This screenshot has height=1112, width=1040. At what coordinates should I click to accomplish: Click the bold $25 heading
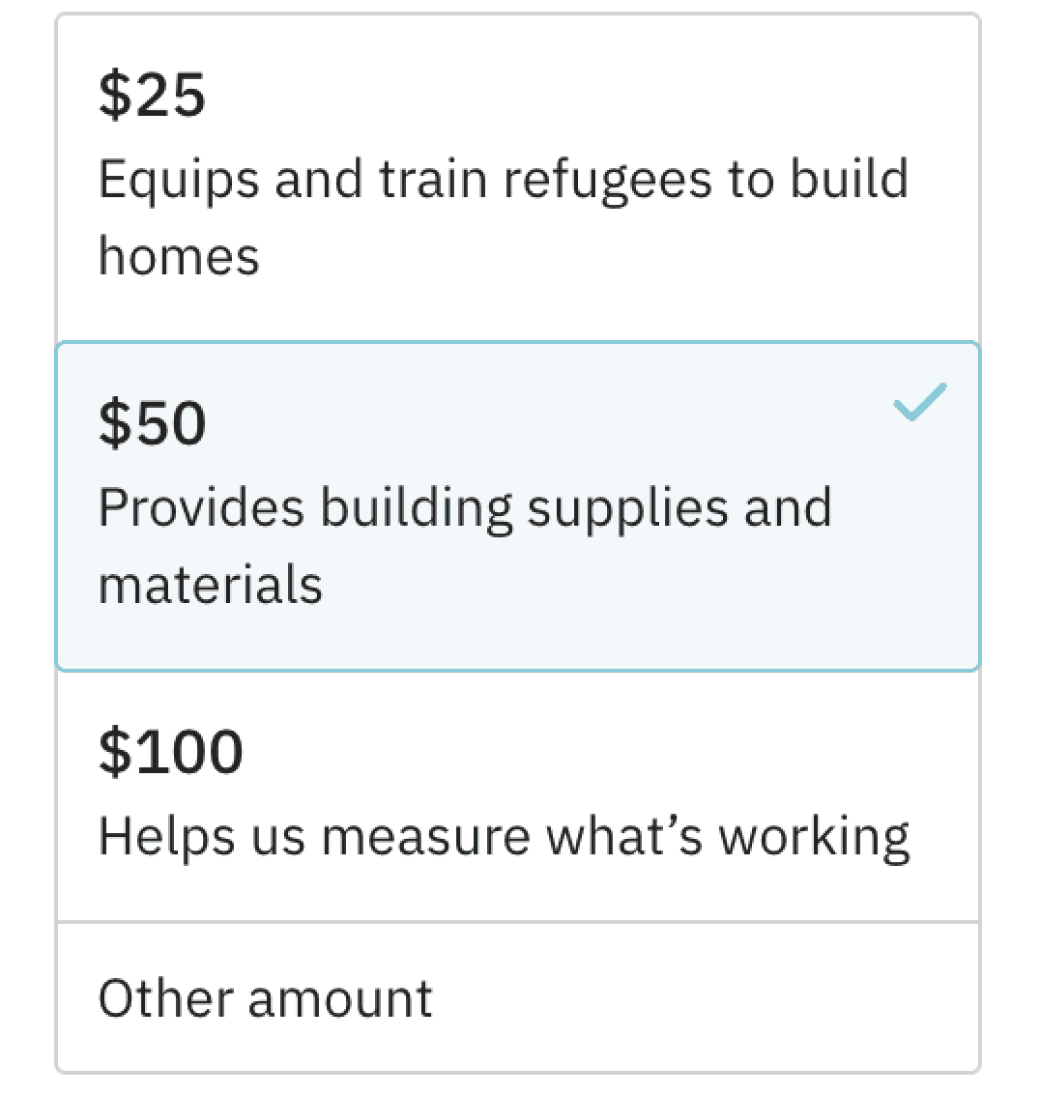[x=152, y=94]
